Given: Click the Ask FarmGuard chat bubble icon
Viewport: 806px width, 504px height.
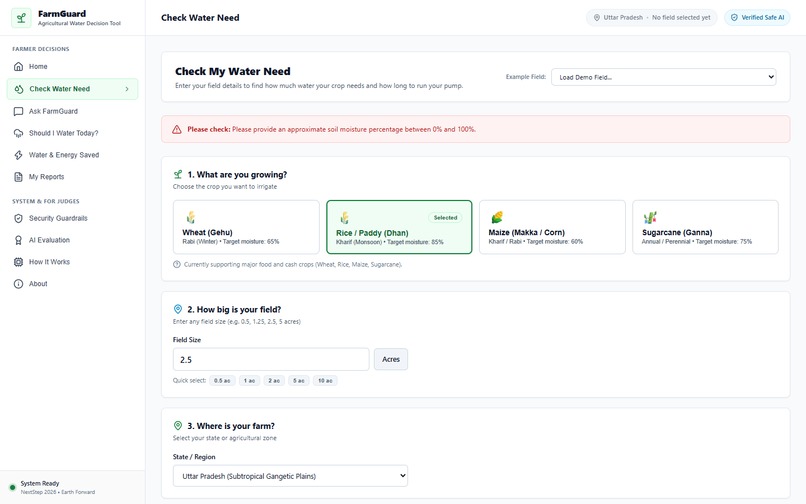Looking at the screenshot, I should click(19, 111).
